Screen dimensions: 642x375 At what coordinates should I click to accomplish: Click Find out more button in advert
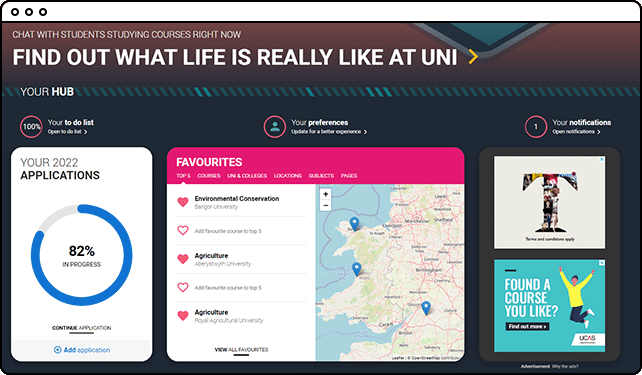click(x=527, y=326)
